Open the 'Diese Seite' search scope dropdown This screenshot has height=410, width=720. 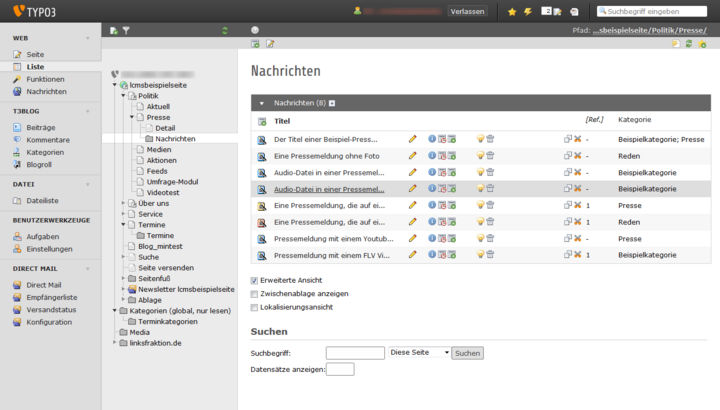pyautogui.click(x=419, y=353)
